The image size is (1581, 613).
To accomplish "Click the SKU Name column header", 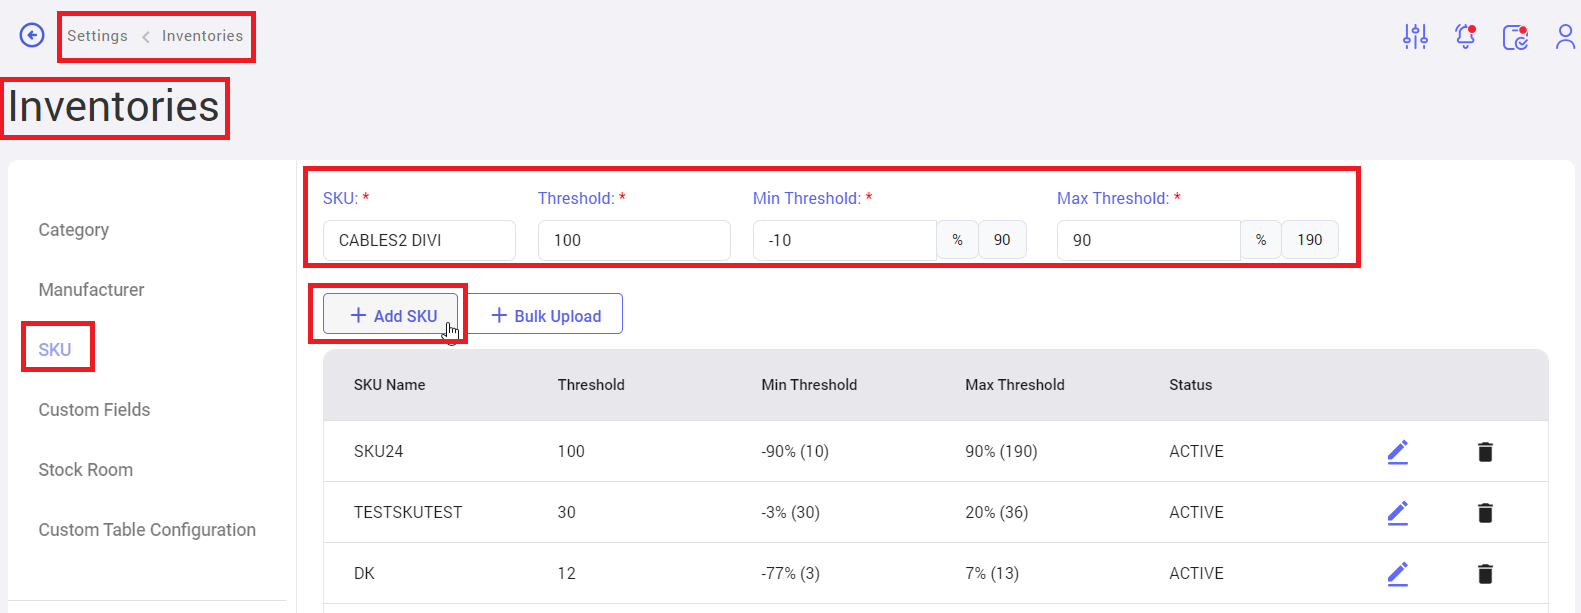I will pyautogui.click(x=390, y=385).
